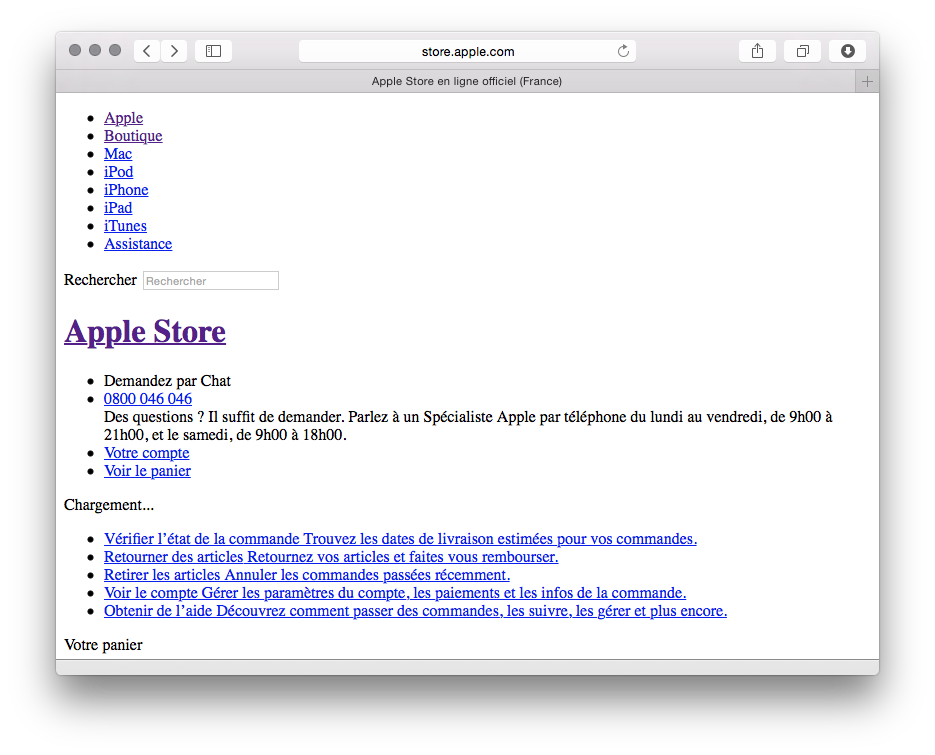Open the Share menu icon
This screenshot has width=935, height=755.
point(757,51)
